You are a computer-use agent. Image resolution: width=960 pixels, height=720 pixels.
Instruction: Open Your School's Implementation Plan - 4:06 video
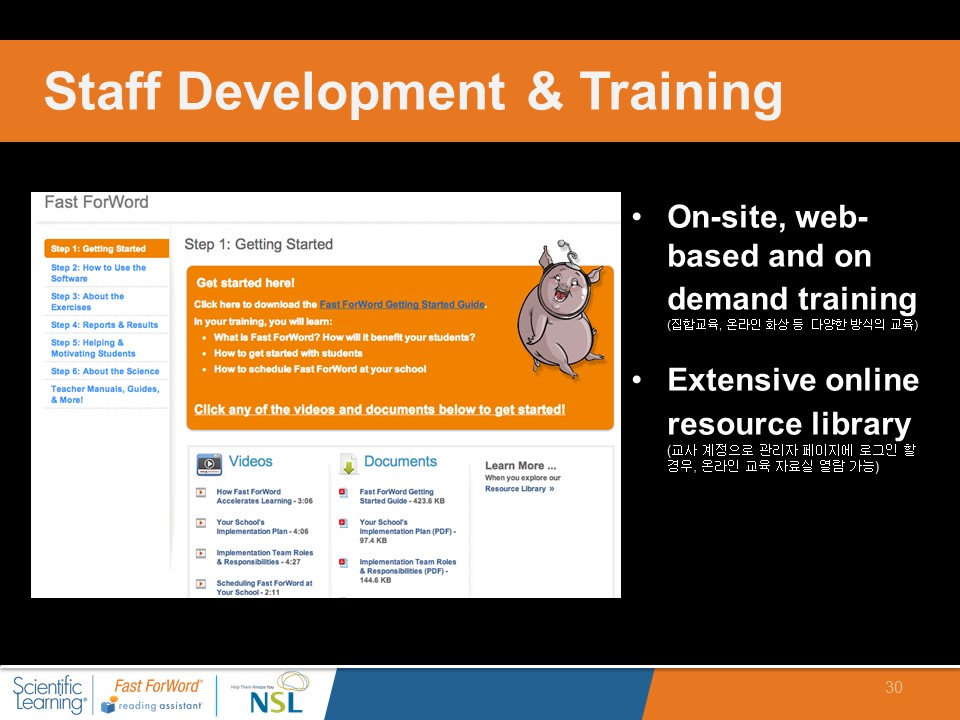coord(262,527)
